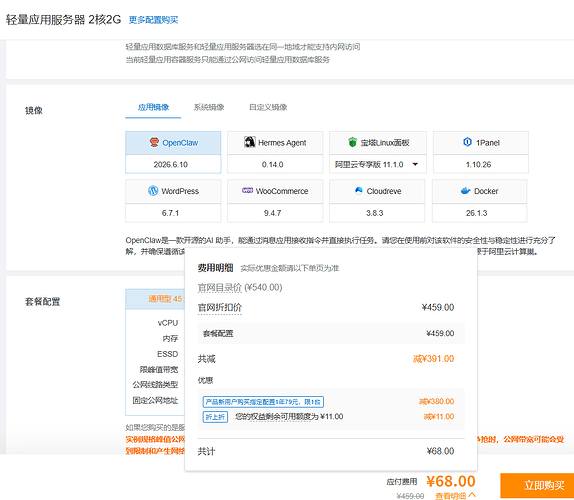The height and width of the screenshot is (500, 574).
Task: Select the Docker whale icon
Action: (465, 191)
